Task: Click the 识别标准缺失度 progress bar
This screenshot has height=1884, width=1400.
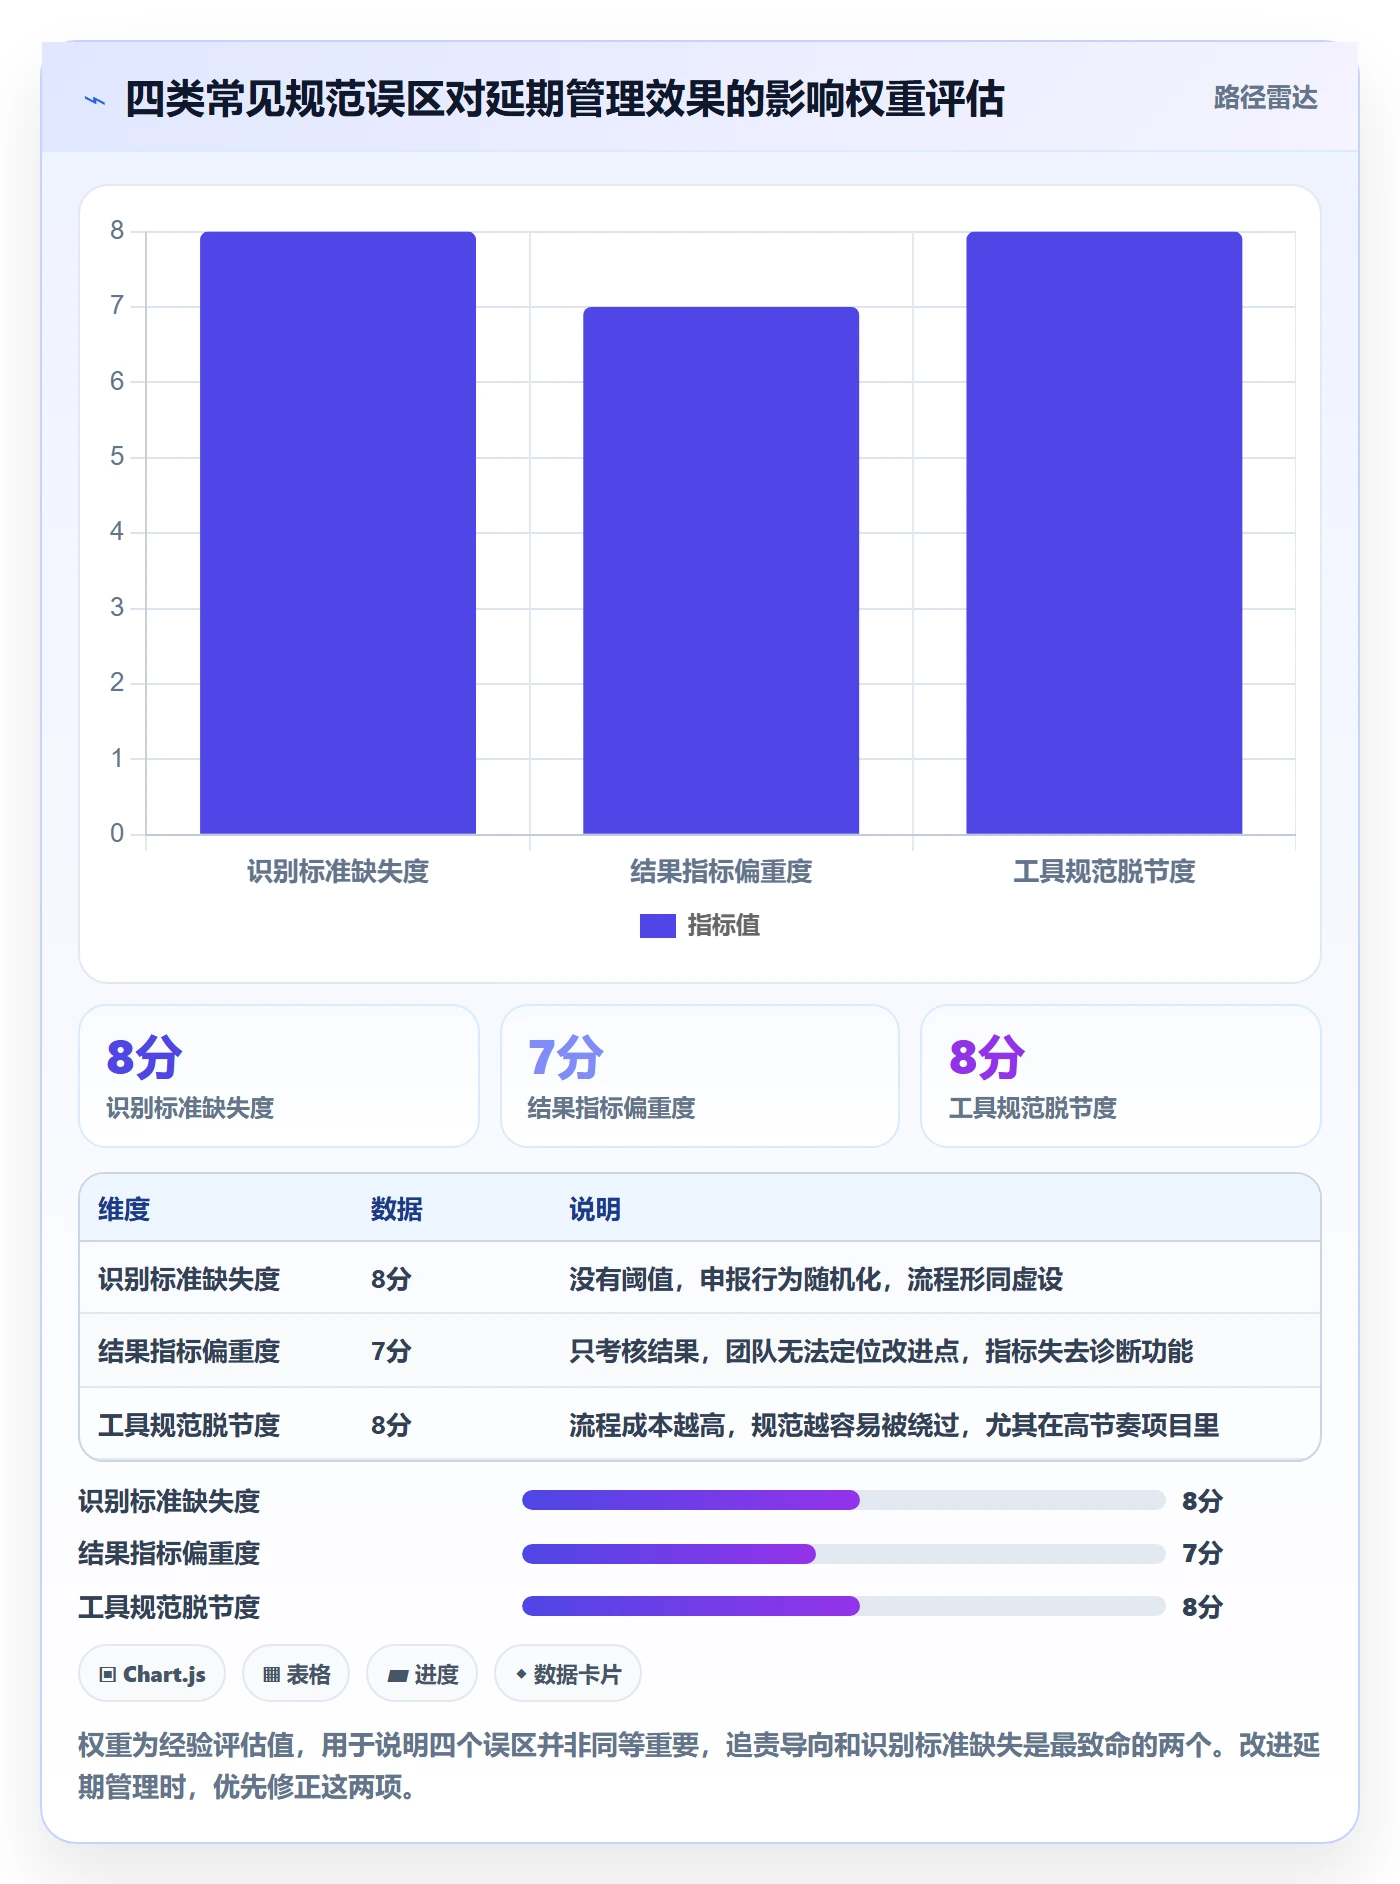Action: point(843,1500)
